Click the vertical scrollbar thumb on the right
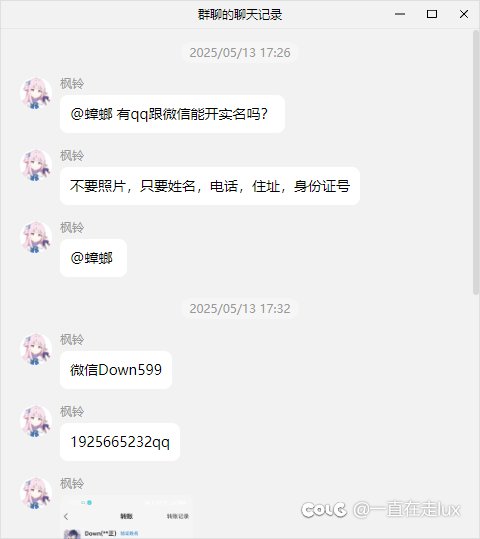Image resolution: width=480 pixels, height=539 pixels. point(476,162)
